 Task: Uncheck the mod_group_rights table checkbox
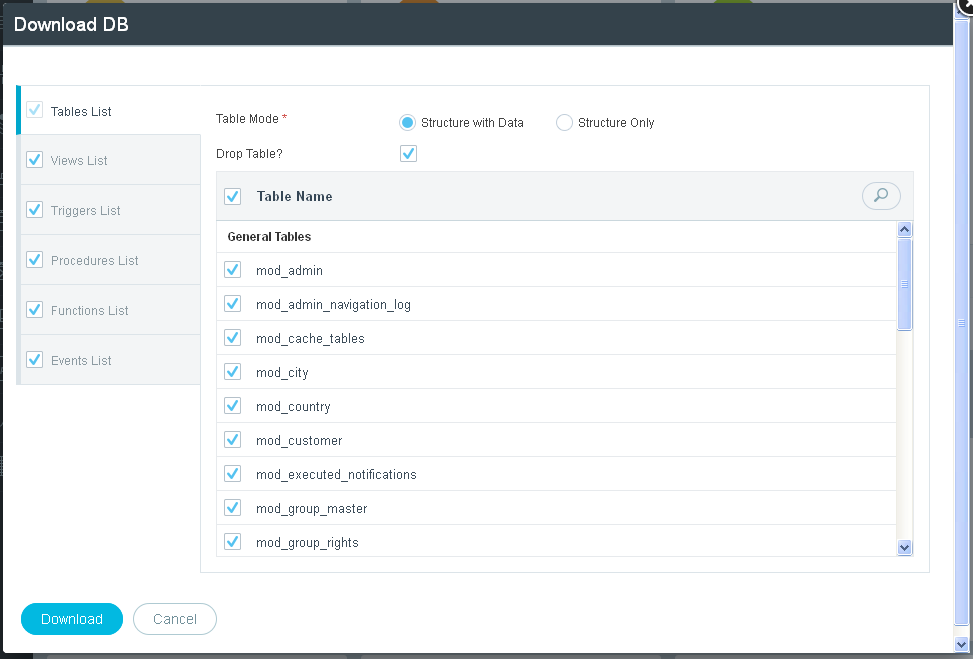(233, 541)
